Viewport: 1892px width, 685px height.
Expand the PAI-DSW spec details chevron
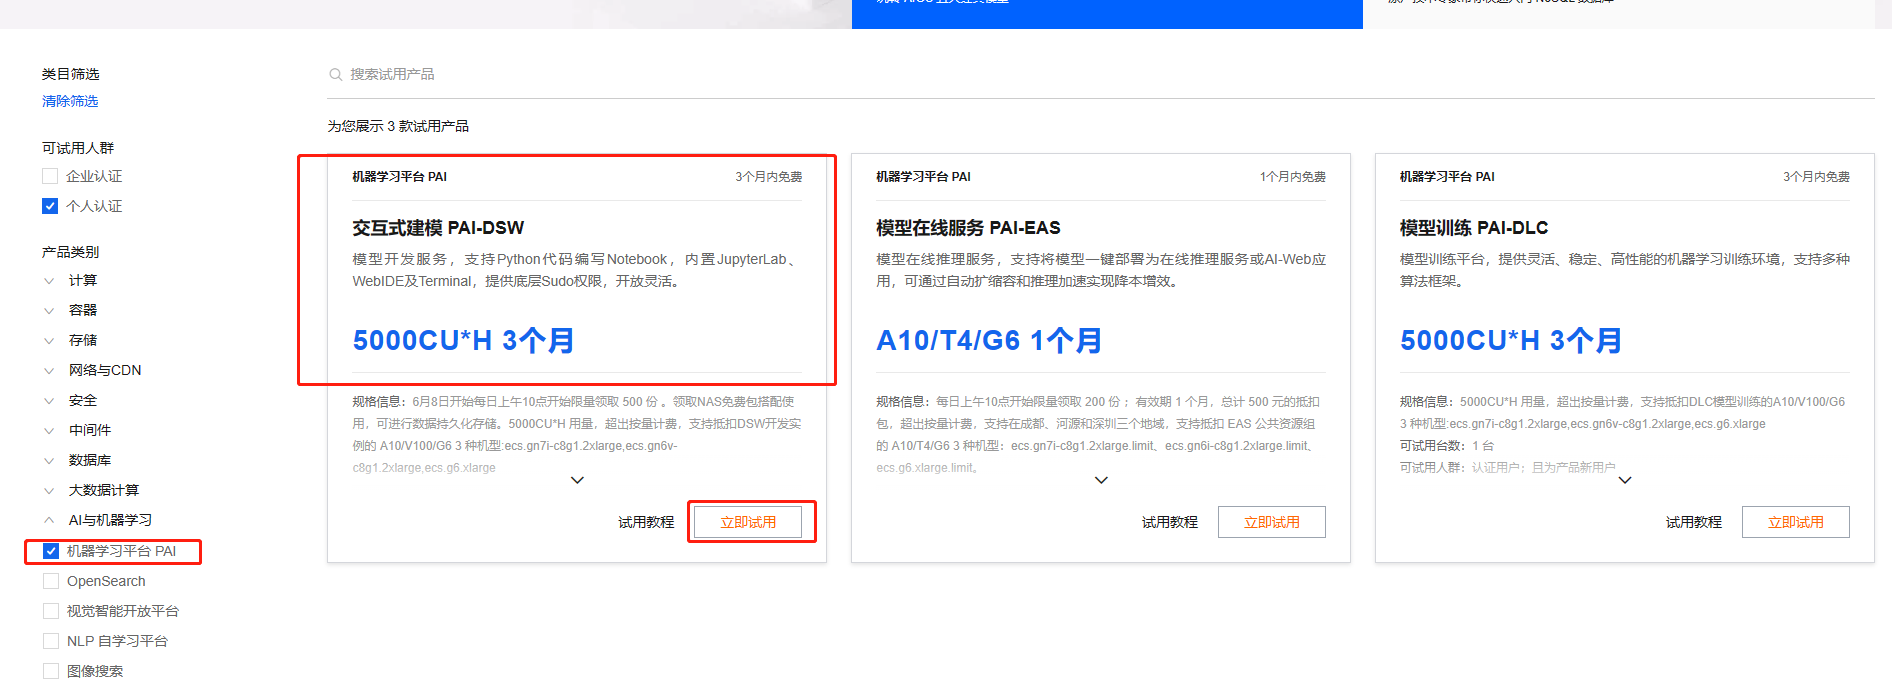(577, 480)
